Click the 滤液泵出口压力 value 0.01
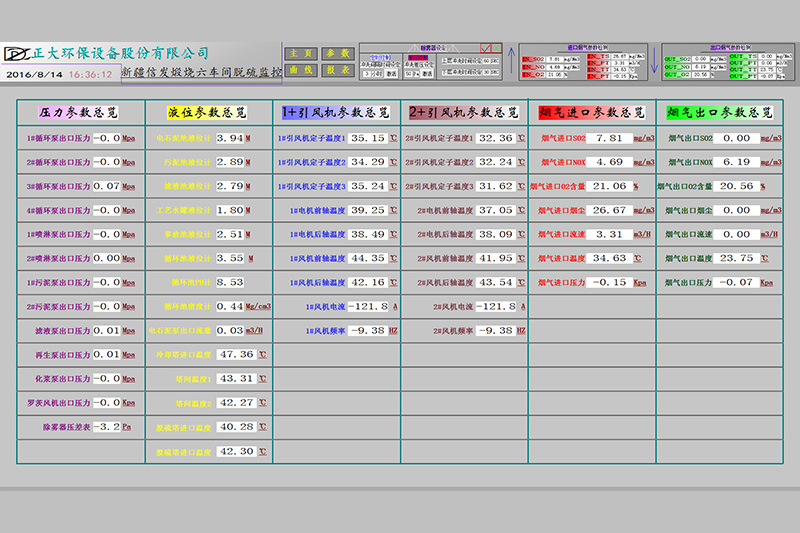The image size is (800, 533). (x=107, y=331)
